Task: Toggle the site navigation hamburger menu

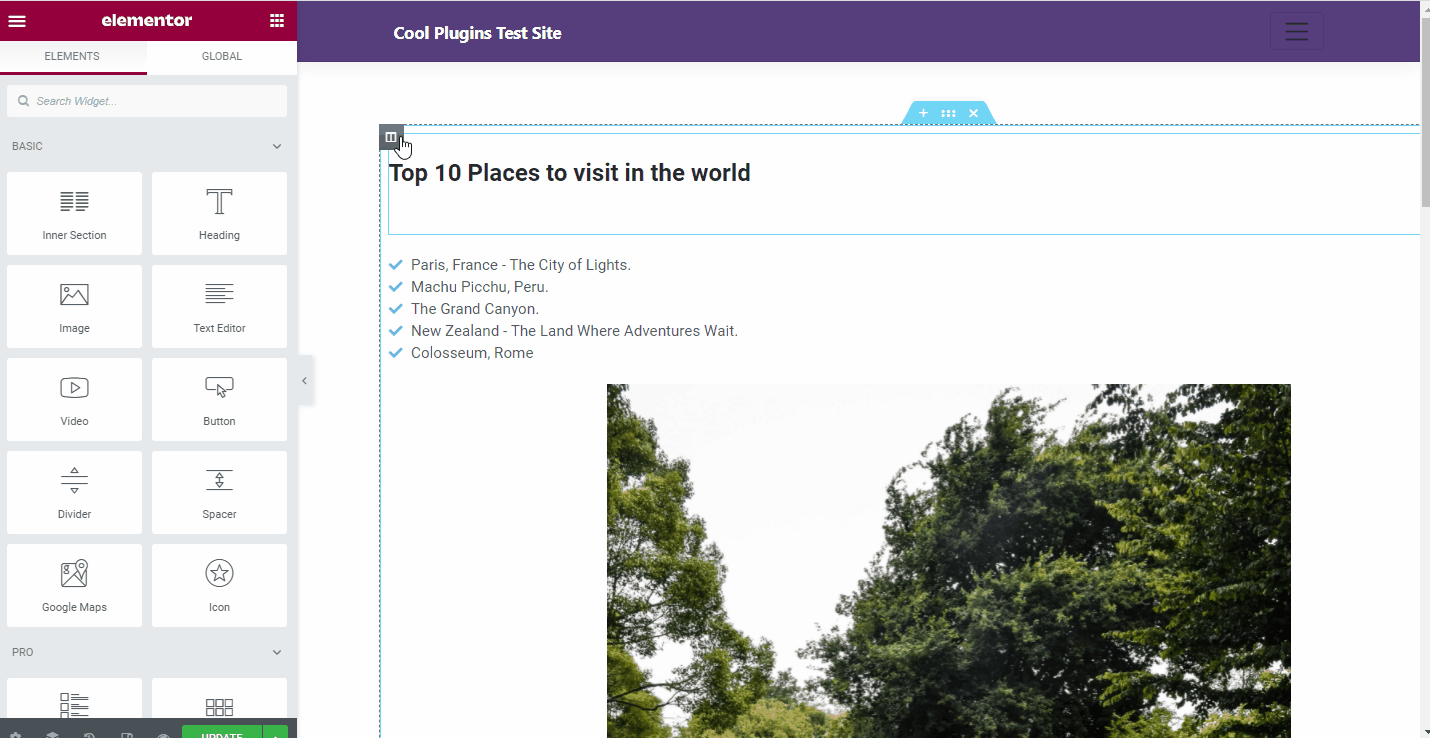Action: [x=1296, y=31]
